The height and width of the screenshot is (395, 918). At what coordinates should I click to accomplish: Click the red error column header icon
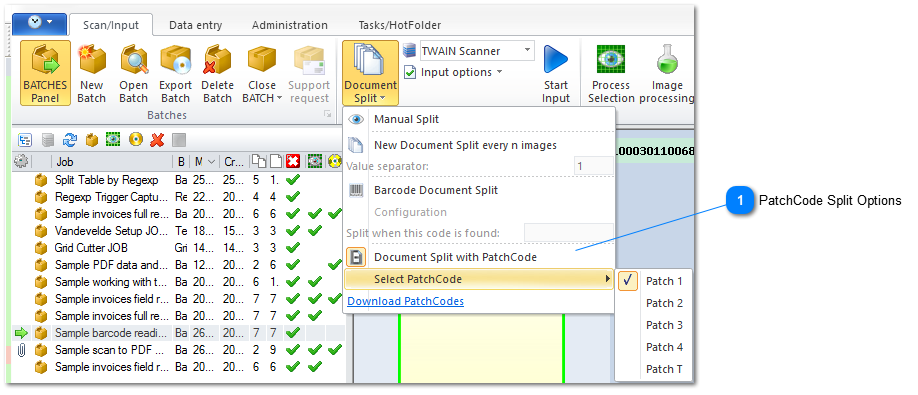pyautogui.click(x=293, y=161)
